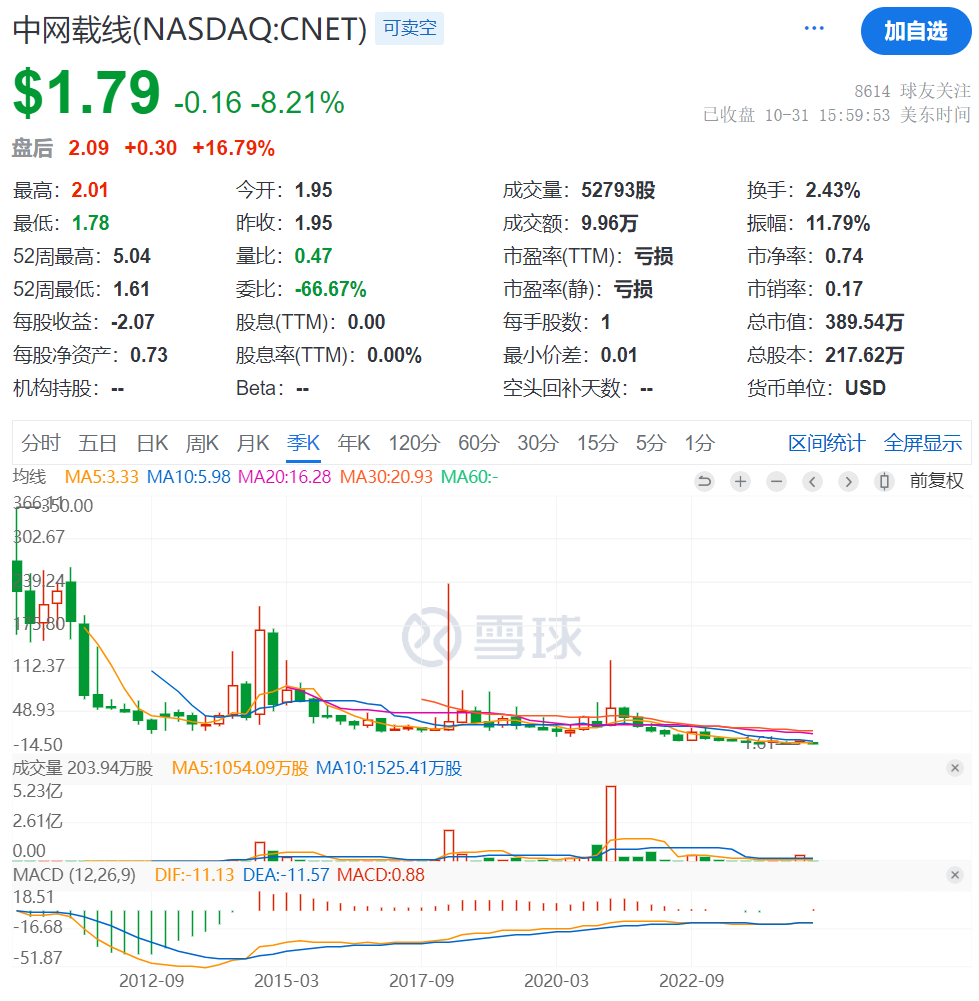Click the 全屏显示 fullscreen link
This screenshot has width=979, height=1001.
coord(923,442)
